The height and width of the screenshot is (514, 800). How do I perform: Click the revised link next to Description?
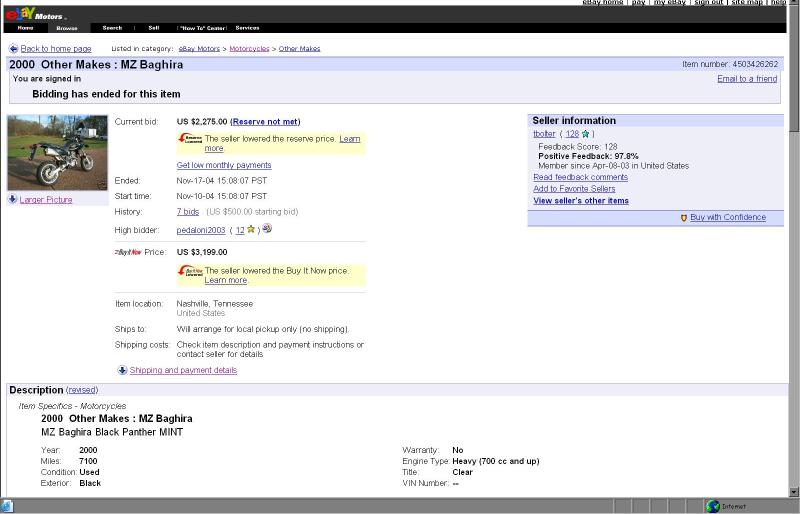point(82,390)
